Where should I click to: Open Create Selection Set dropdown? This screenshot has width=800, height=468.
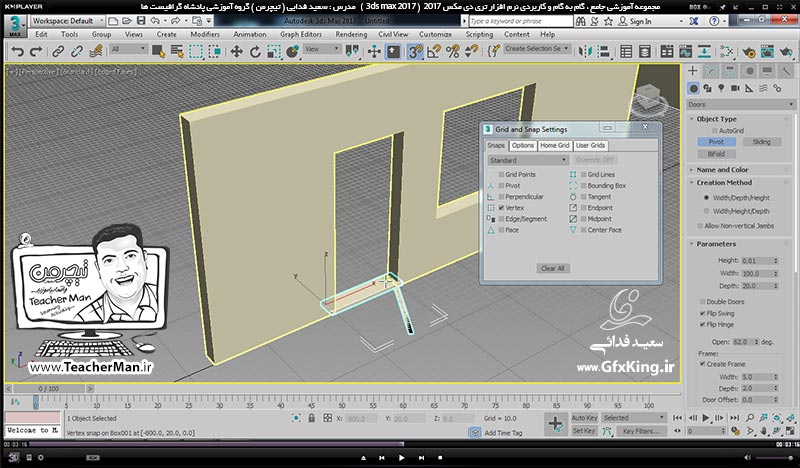[537, 48]
